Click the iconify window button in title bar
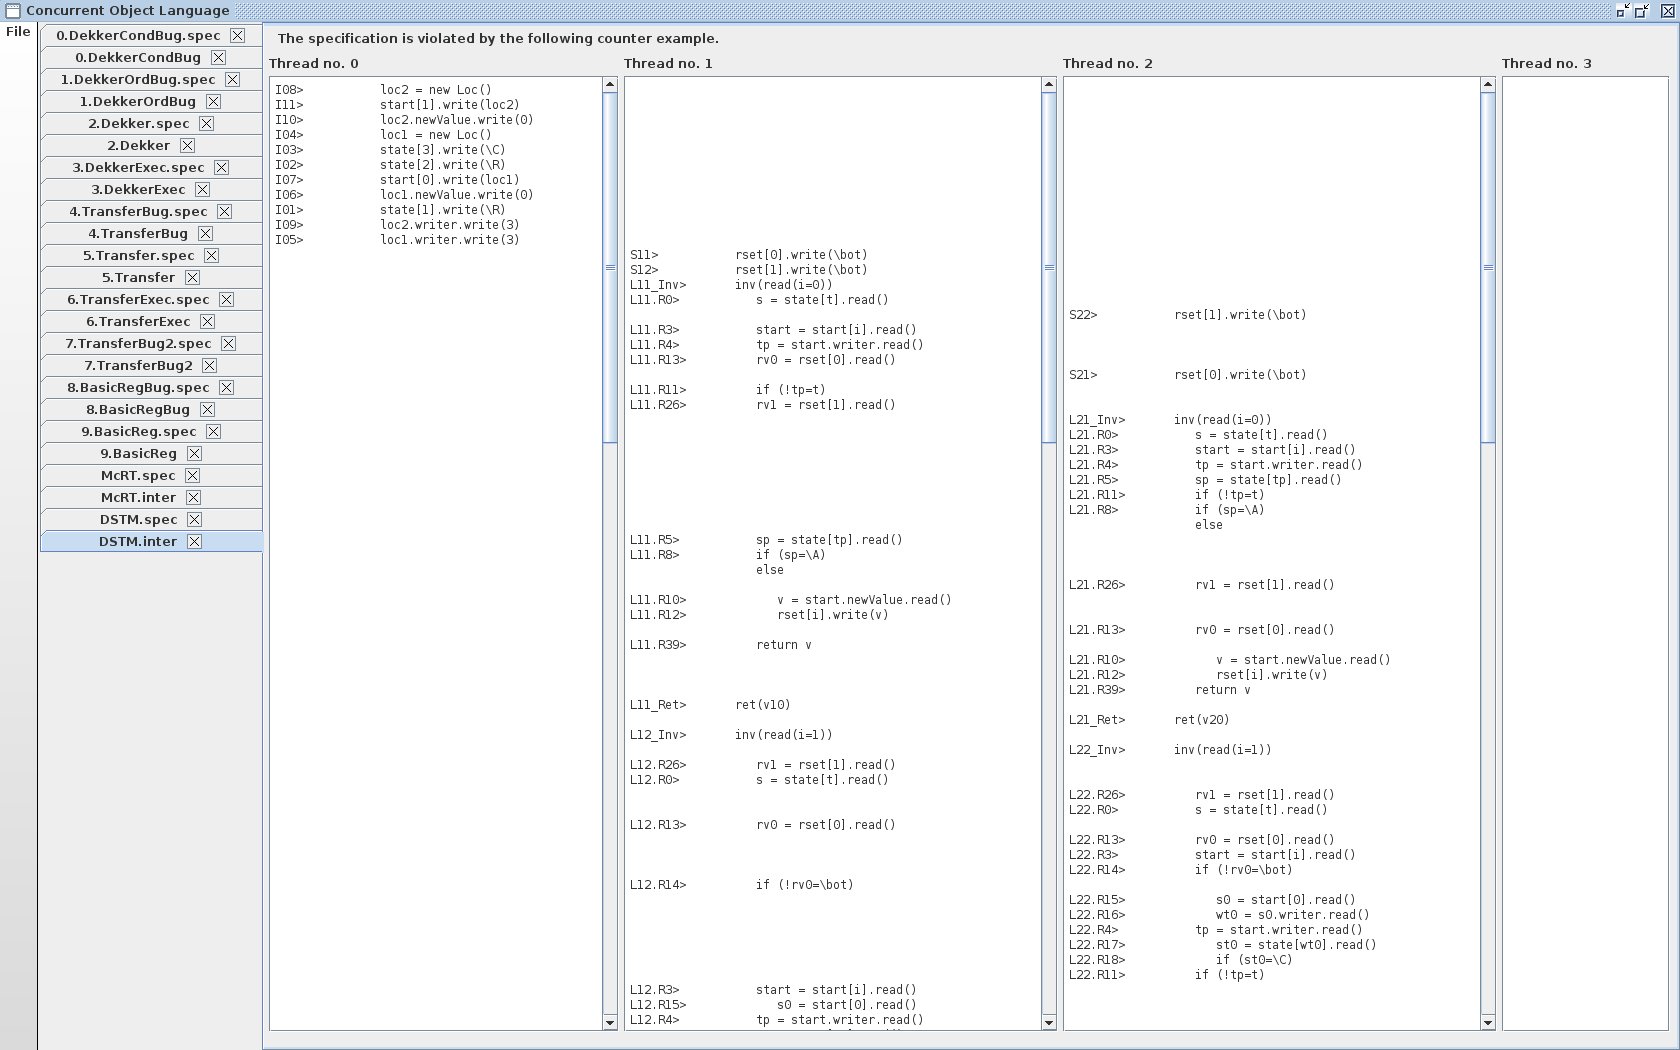This screenshot has height=1050, width=1680. click(1623, 11)
